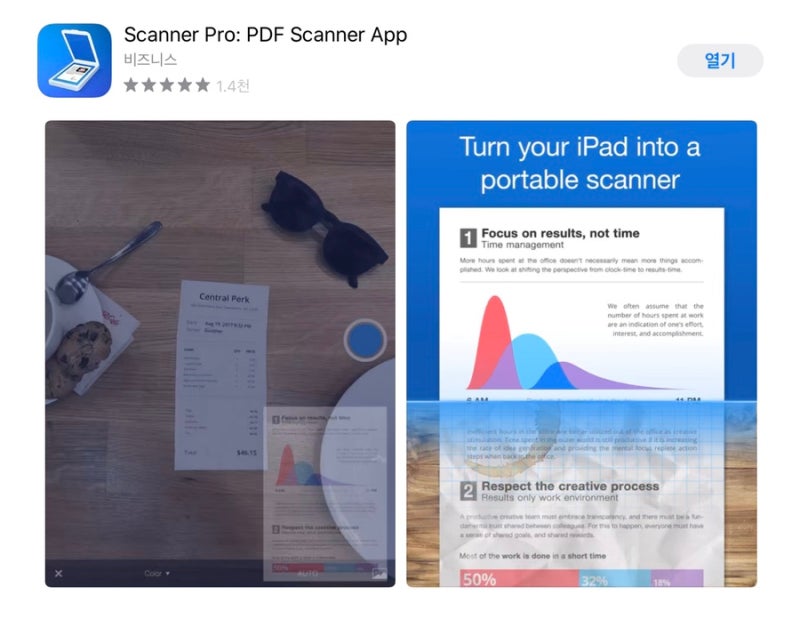
Task: Toggle the AUTO capture mode
Action: [308, 574]
